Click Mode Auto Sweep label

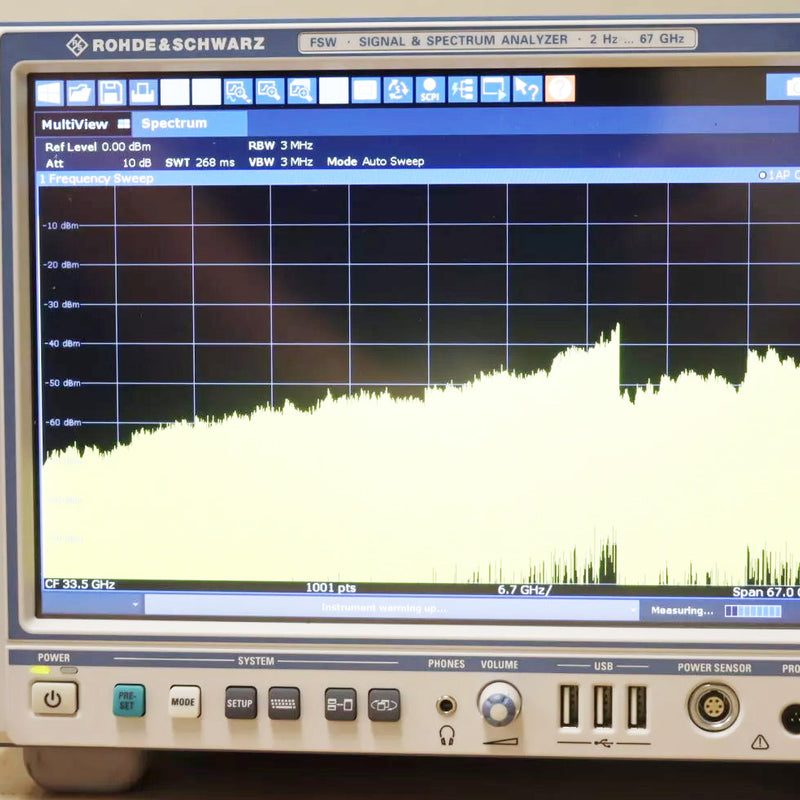376,161
